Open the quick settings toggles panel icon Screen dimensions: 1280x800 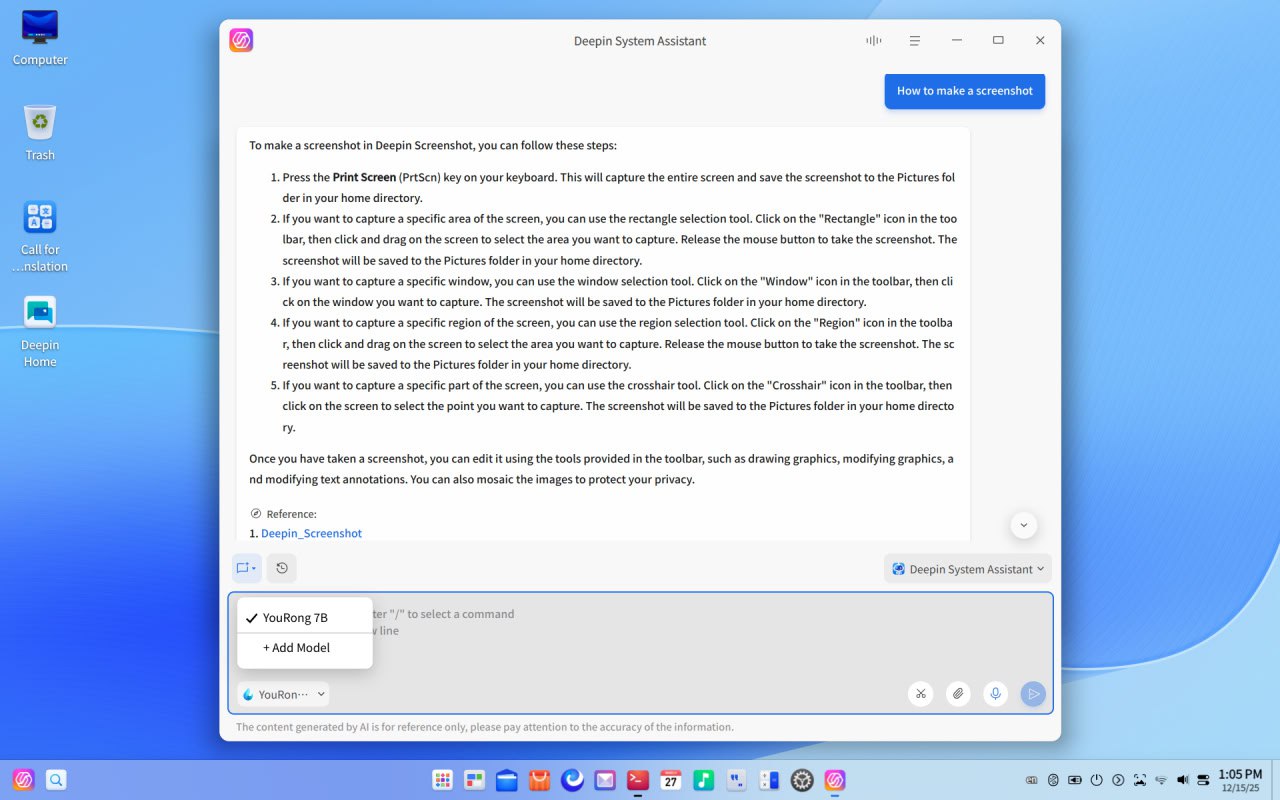[x=1203, y=780]
